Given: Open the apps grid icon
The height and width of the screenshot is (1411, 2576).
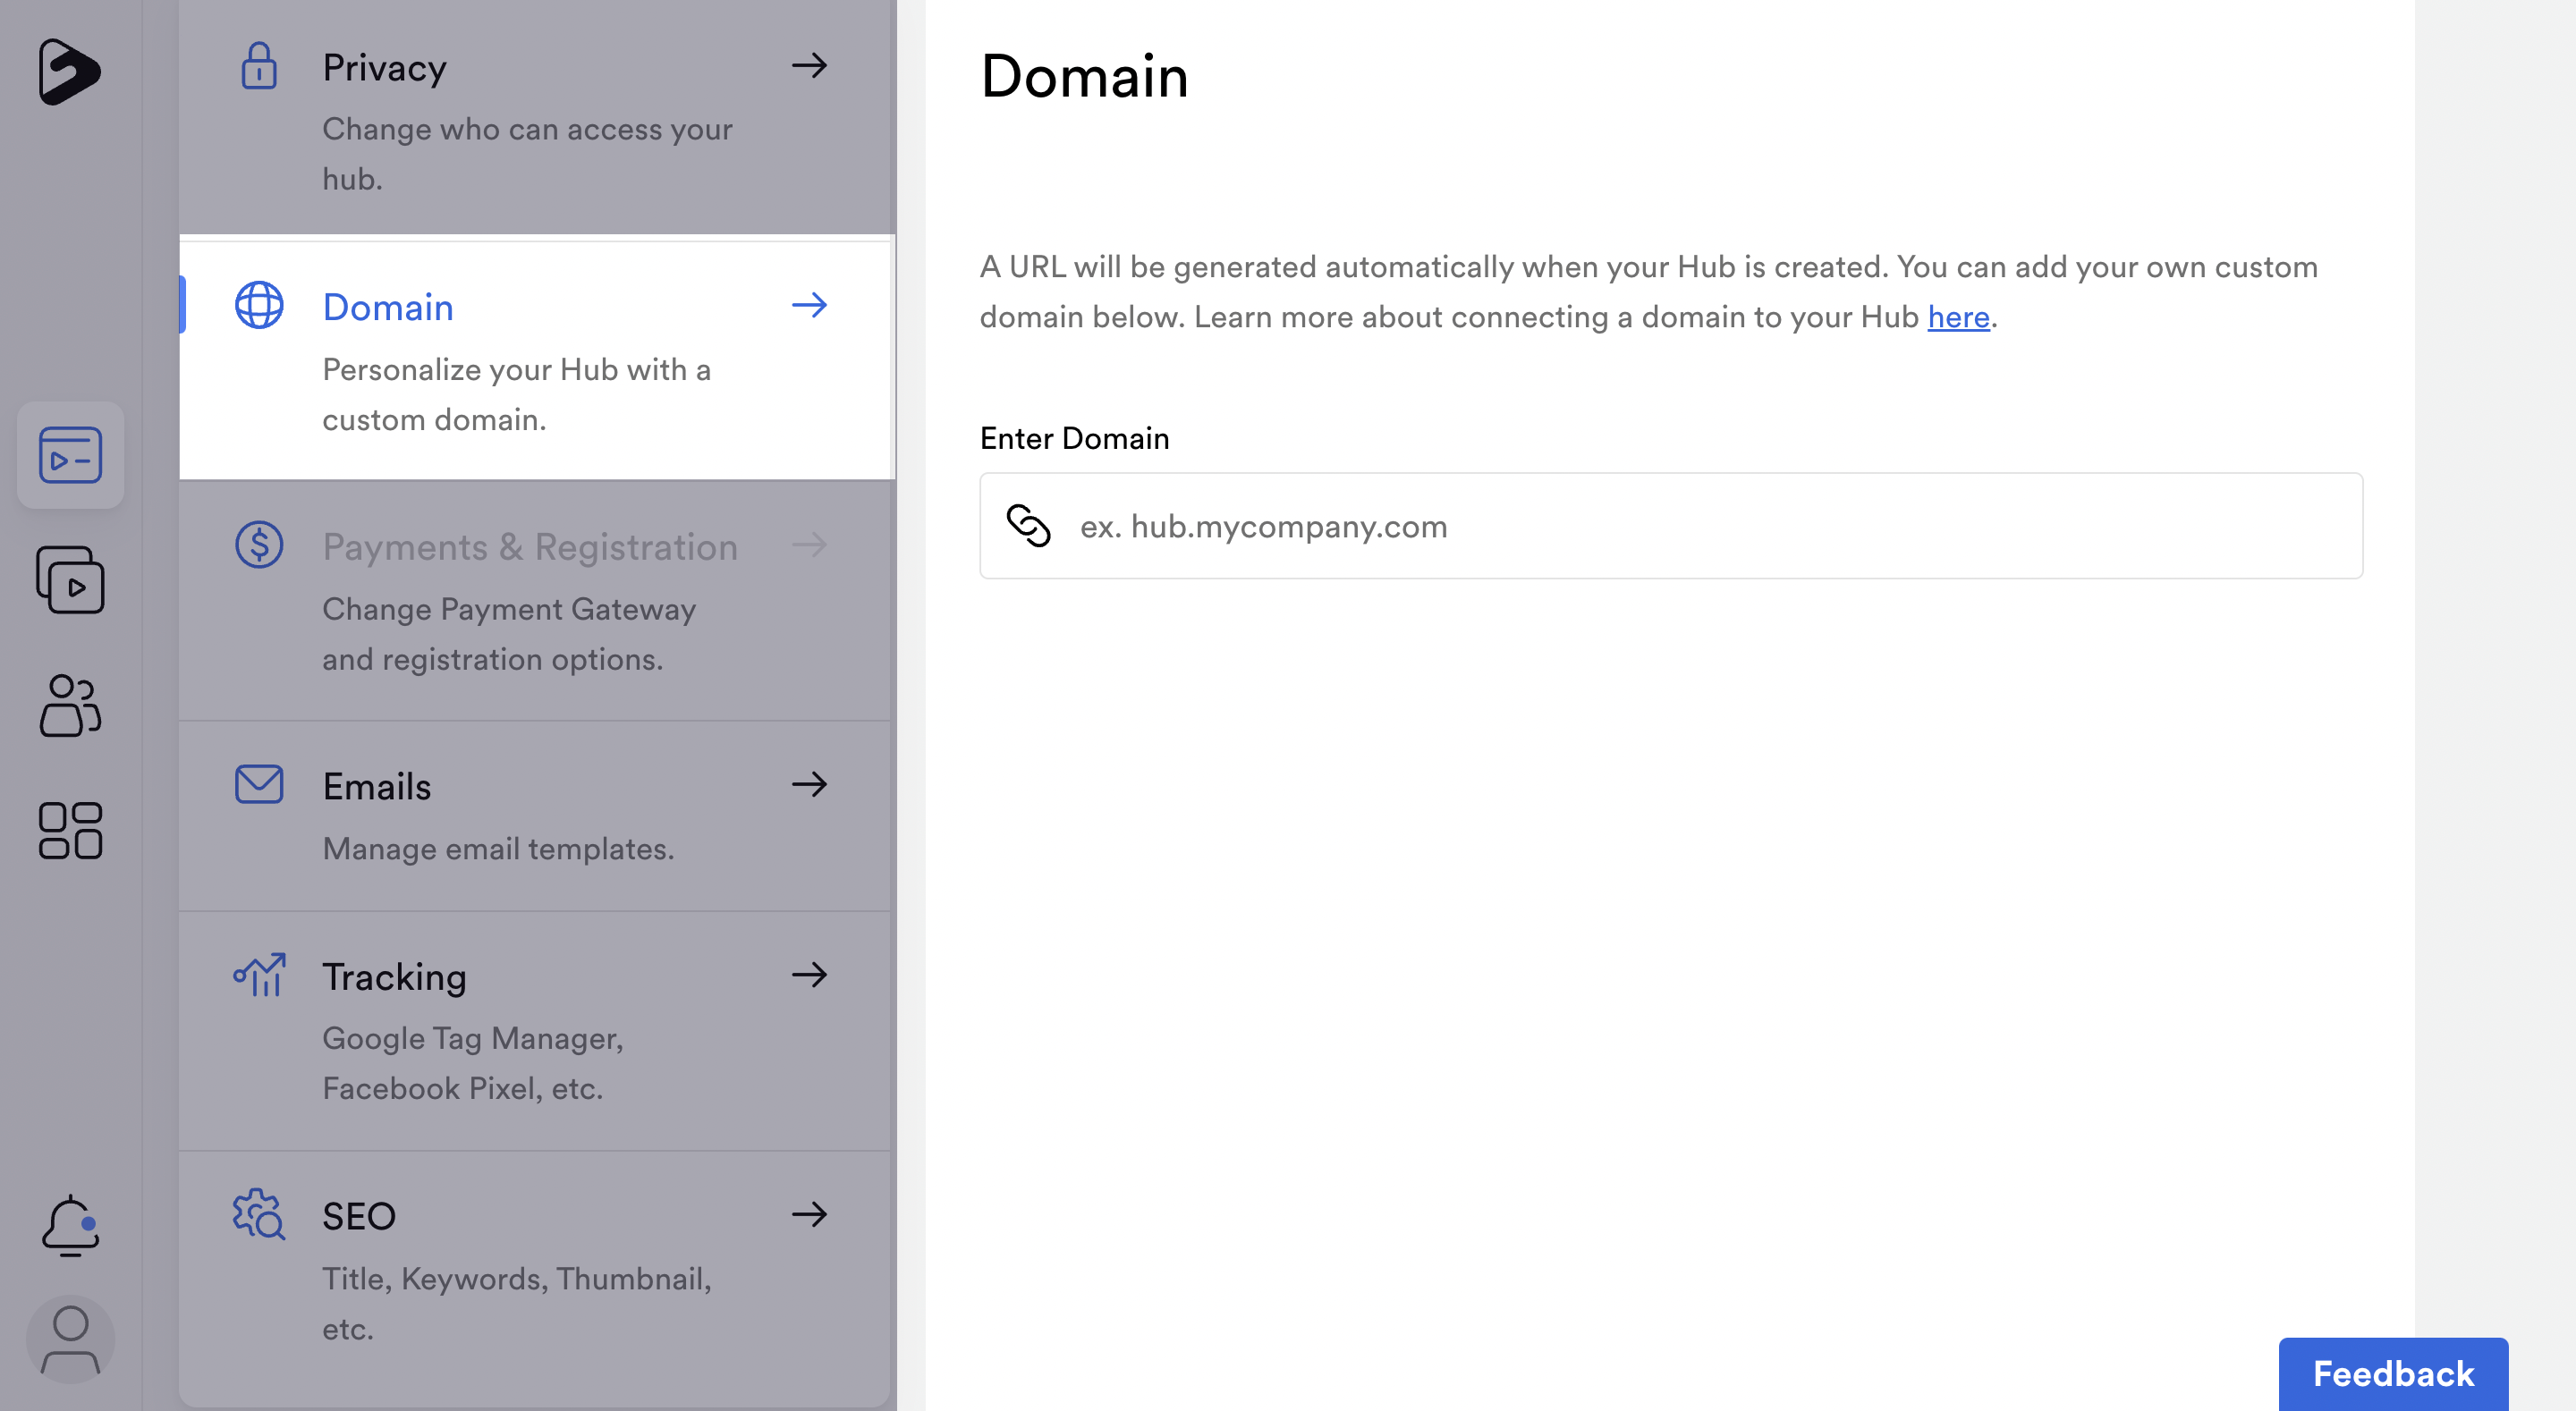Looking at the screenshot, I should coord(70,831).
